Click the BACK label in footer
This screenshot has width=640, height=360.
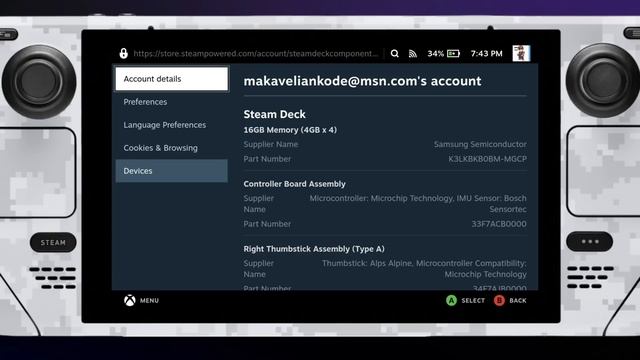coord(518,301)
